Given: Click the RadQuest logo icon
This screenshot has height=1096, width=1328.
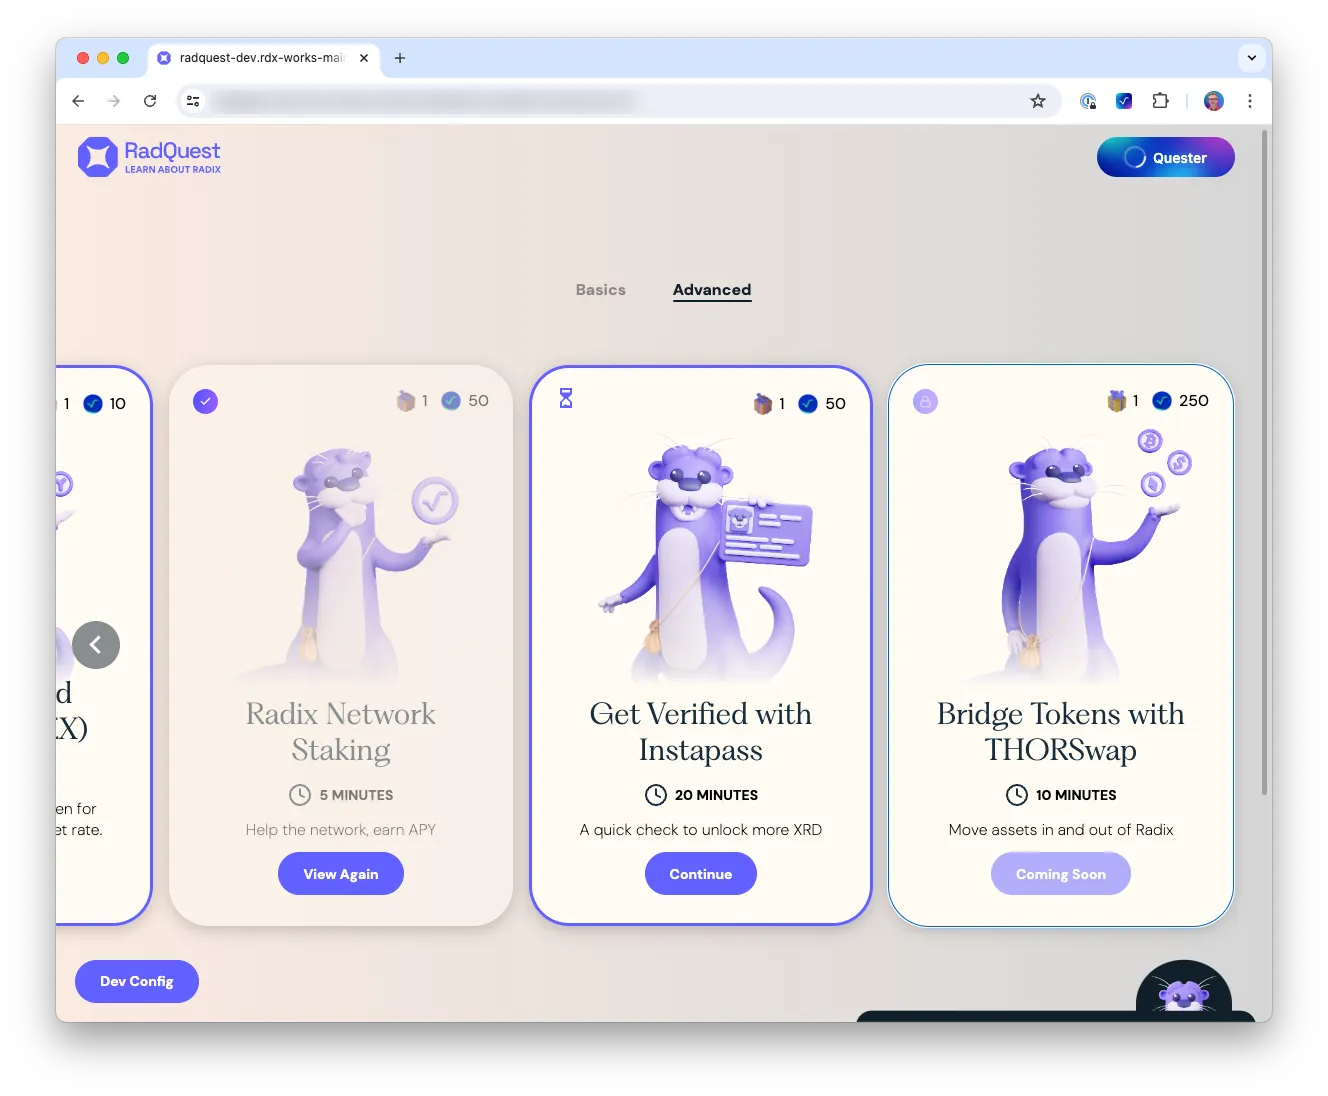Looking at the screenshot, I should click(98, 157).
